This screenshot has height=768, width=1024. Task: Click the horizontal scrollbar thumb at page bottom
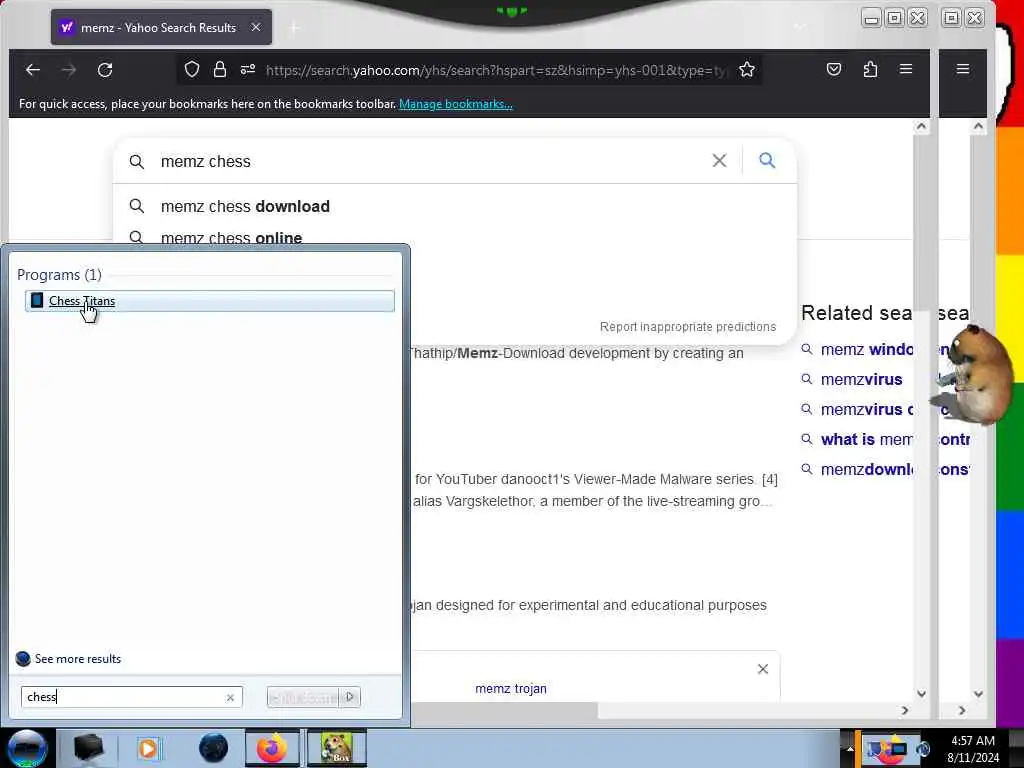(x=504, y=711)
